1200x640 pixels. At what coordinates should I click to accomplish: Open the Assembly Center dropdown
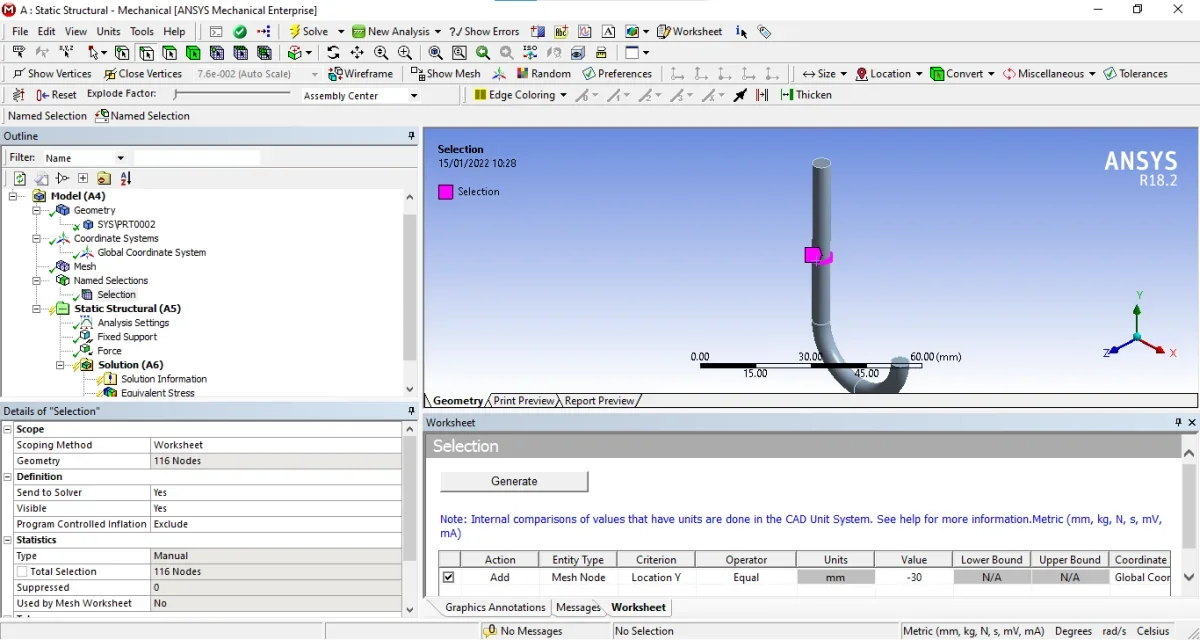point(414,96)
